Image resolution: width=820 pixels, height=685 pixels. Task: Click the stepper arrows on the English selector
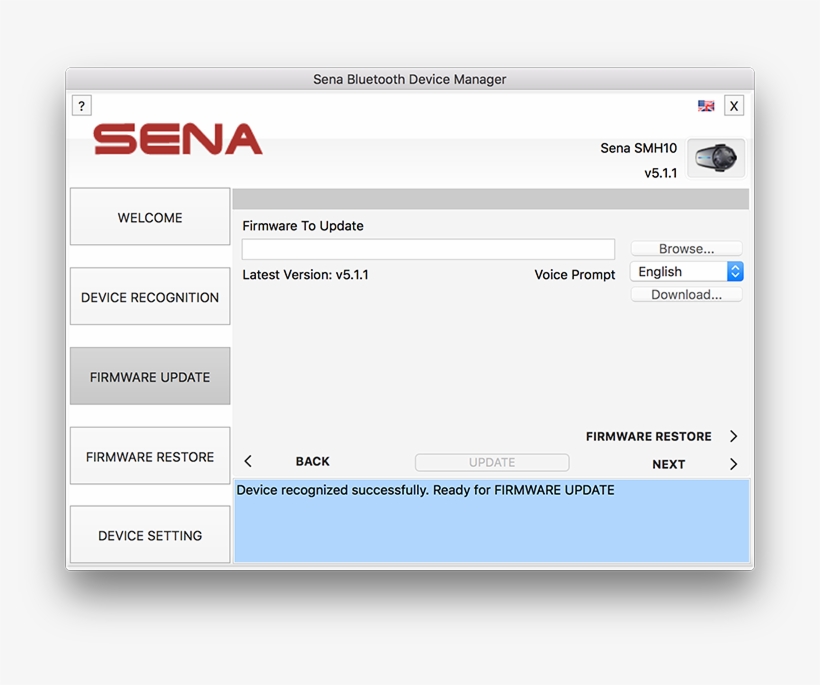pyautogui.click(x=735, y=271)
